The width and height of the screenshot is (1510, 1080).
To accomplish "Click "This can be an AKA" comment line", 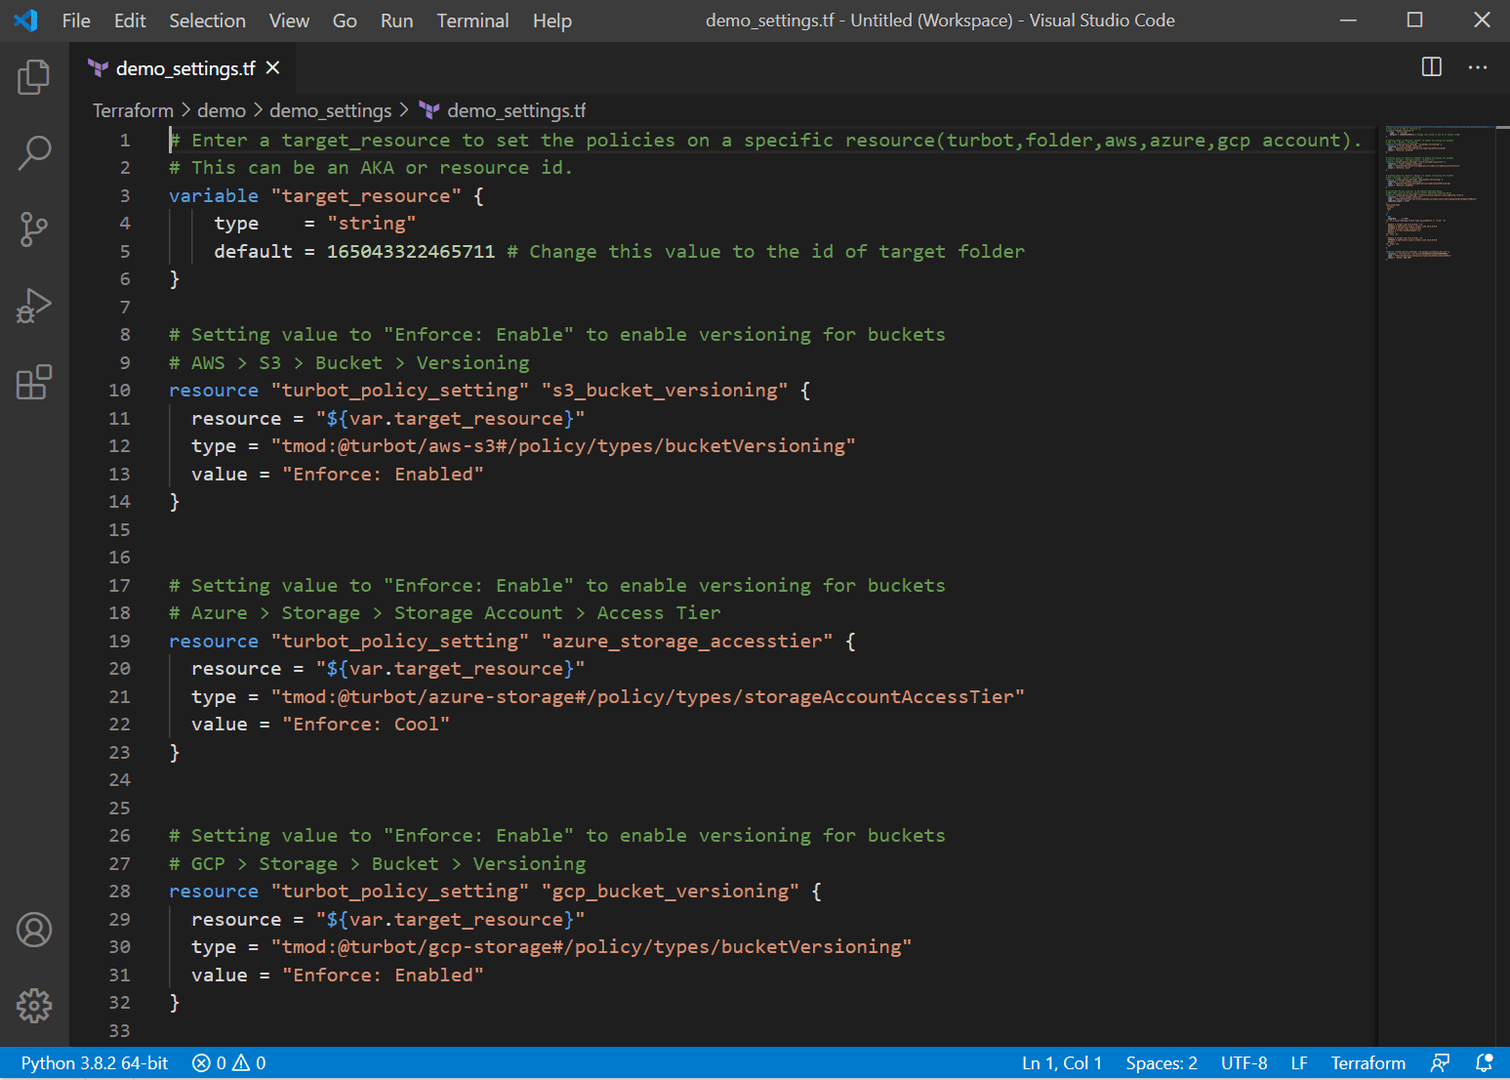I will pos(371,167).
